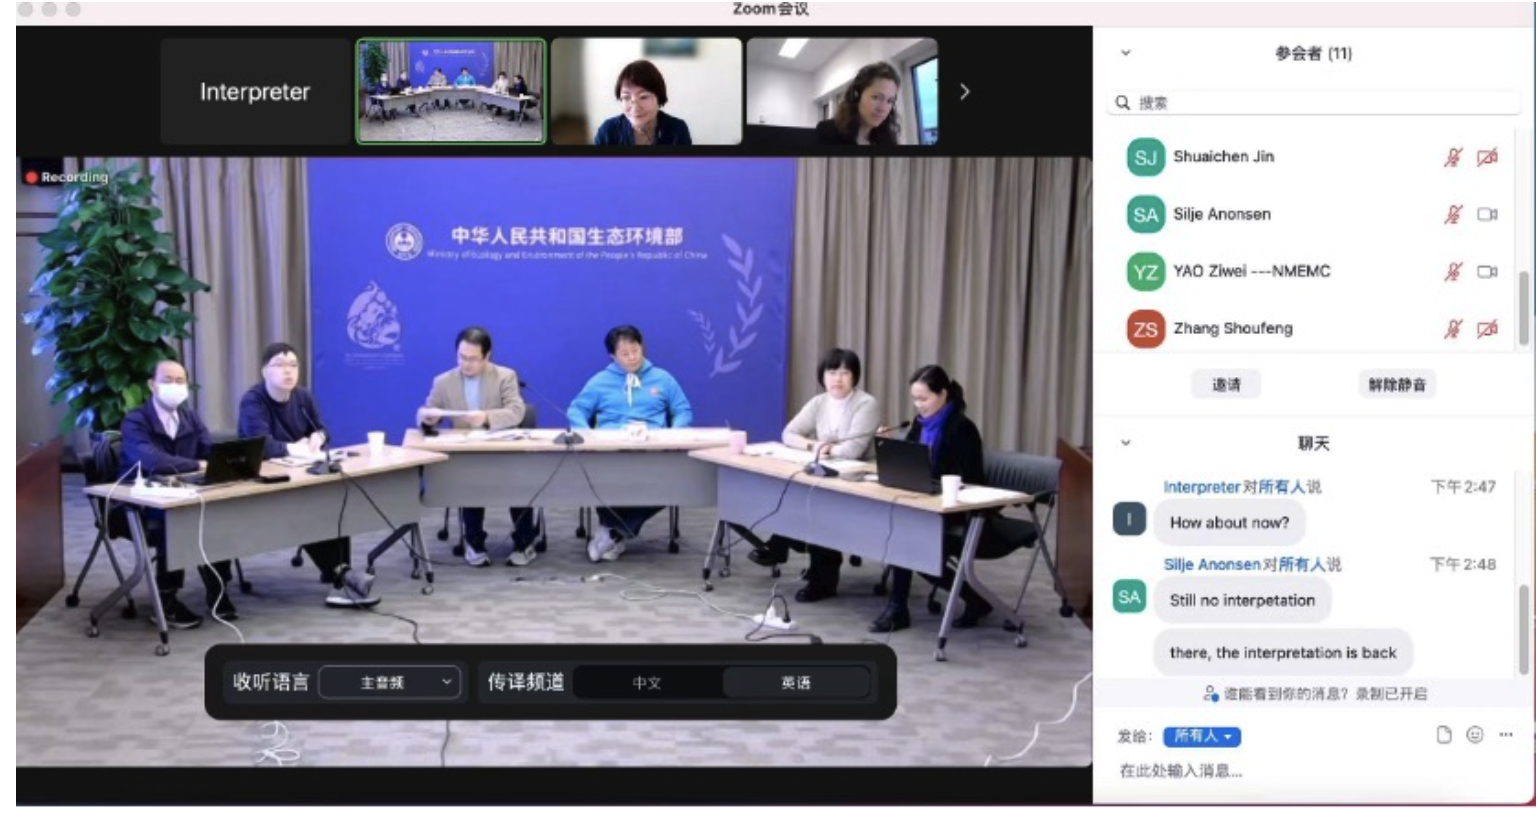Screen dimensions: 1538x818
Task: Click the chat panel scrollbar
Action: pos(1524,629)
